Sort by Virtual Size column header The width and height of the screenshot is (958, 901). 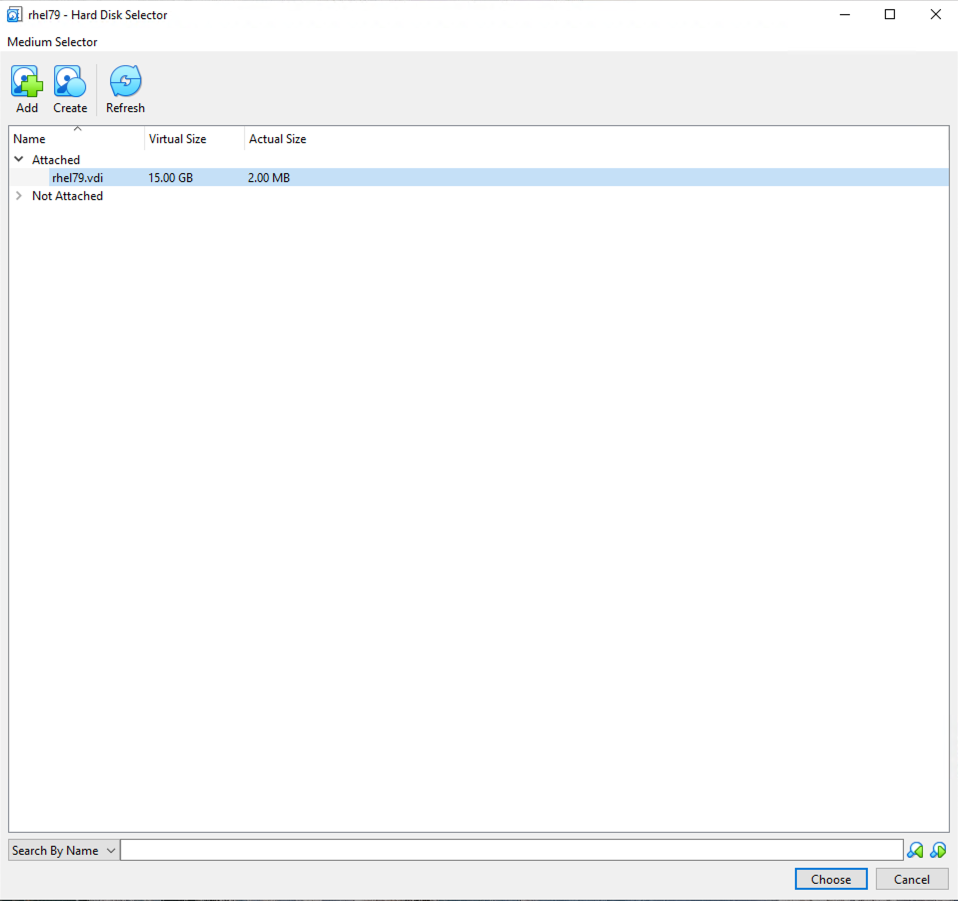(x=194, y=139)
